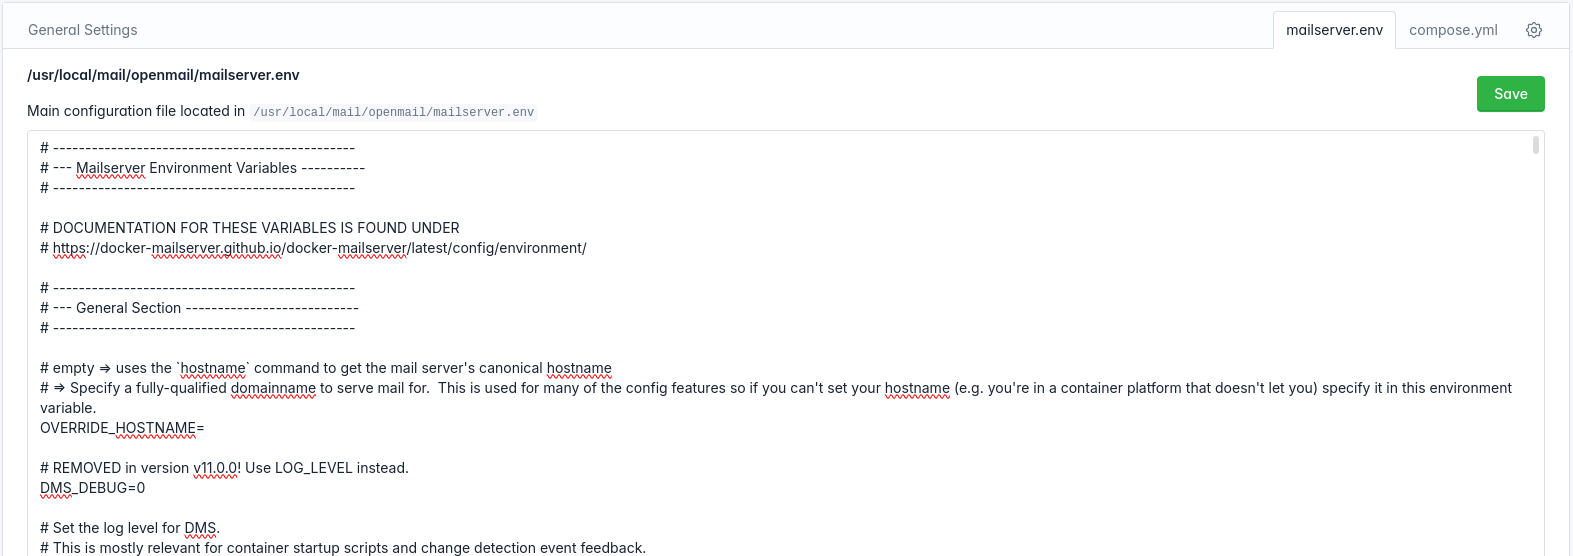Click the bold /usr/local/mail/openmail/mailserver.env title
Viewport: 1573px width, 556px height.
(163, 75)
